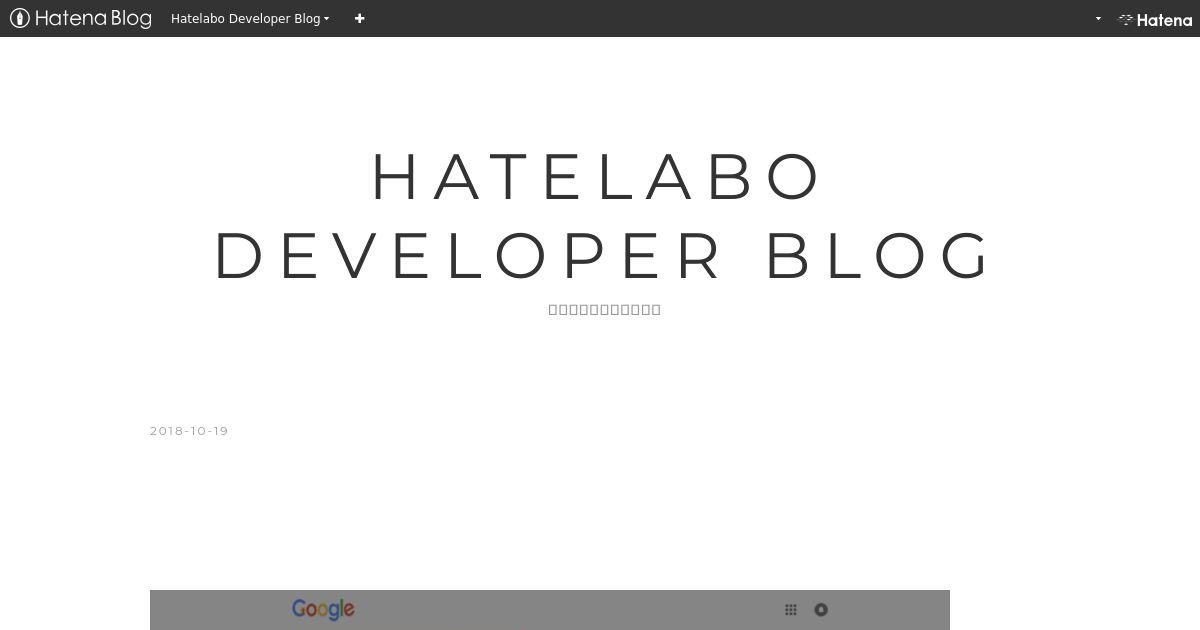
Task: Expand the Hatelabo Developer Blog dropdown
Action: tap(250, 18)
